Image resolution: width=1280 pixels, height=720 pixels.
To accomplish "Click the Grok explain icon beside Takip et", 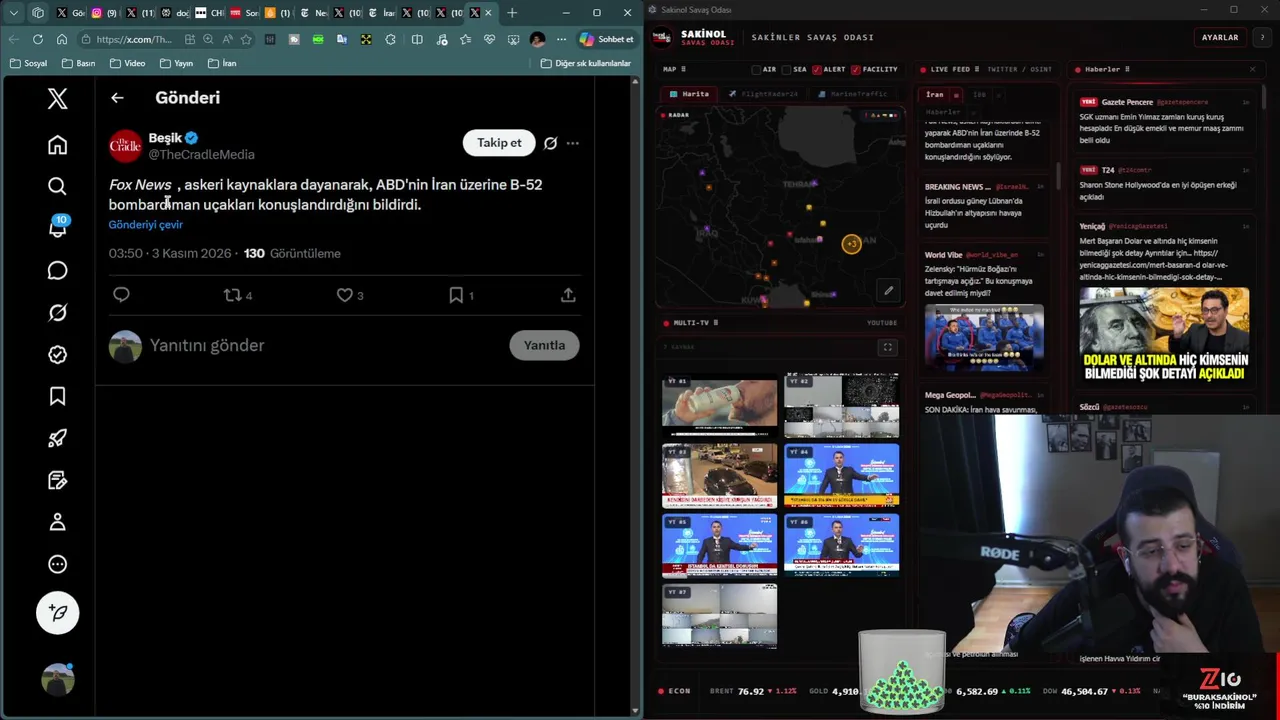I will [x=550, y=143].
